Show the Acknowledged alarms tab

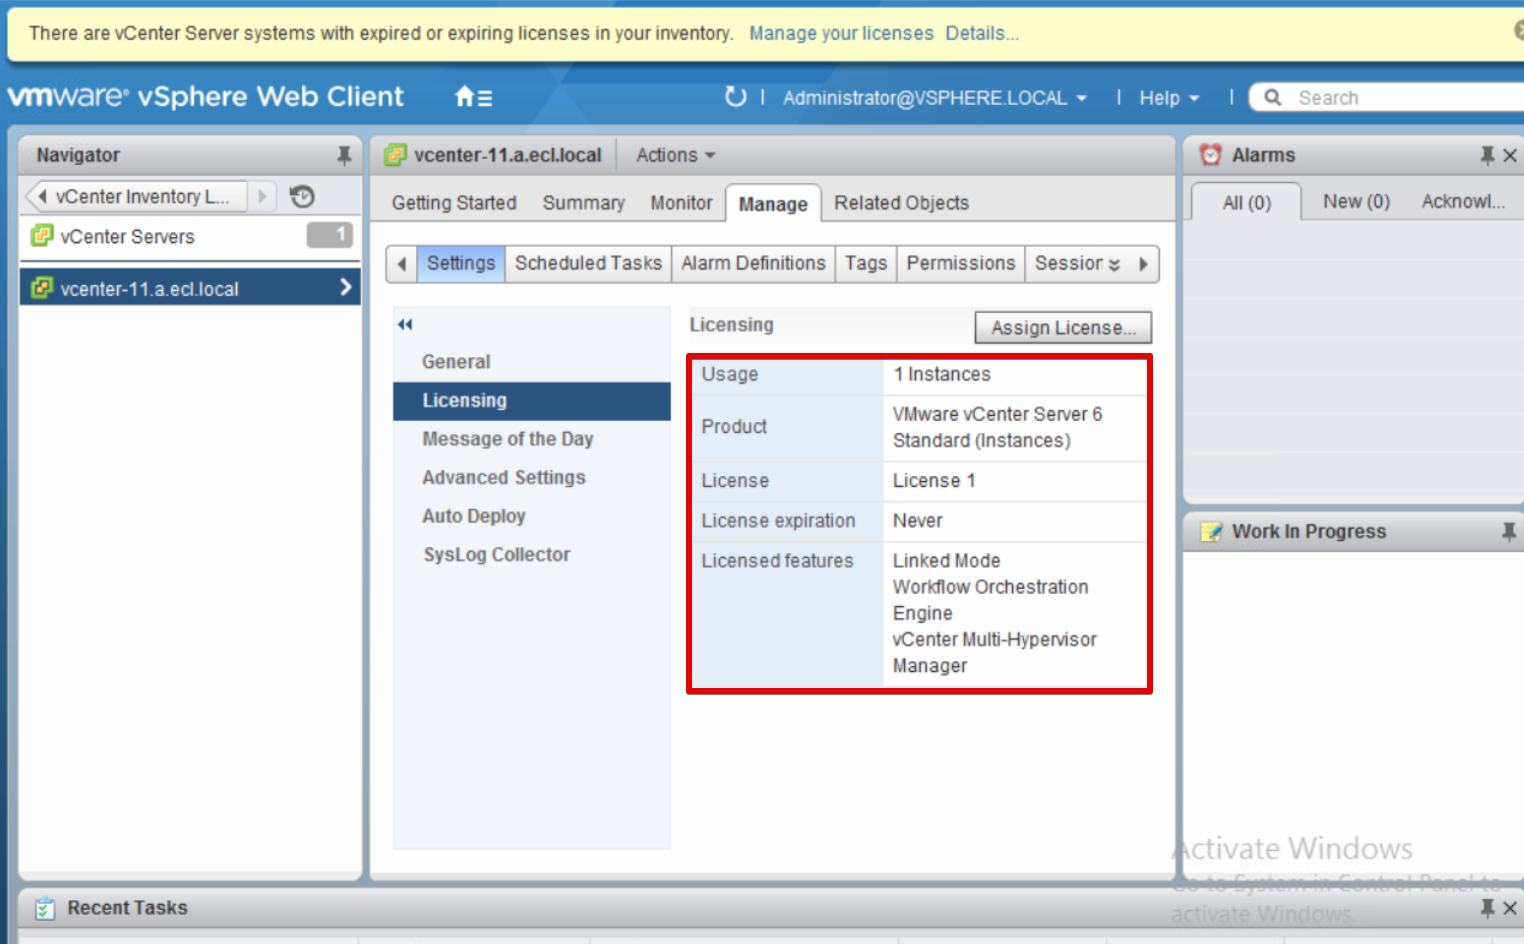click(1463, 201)
